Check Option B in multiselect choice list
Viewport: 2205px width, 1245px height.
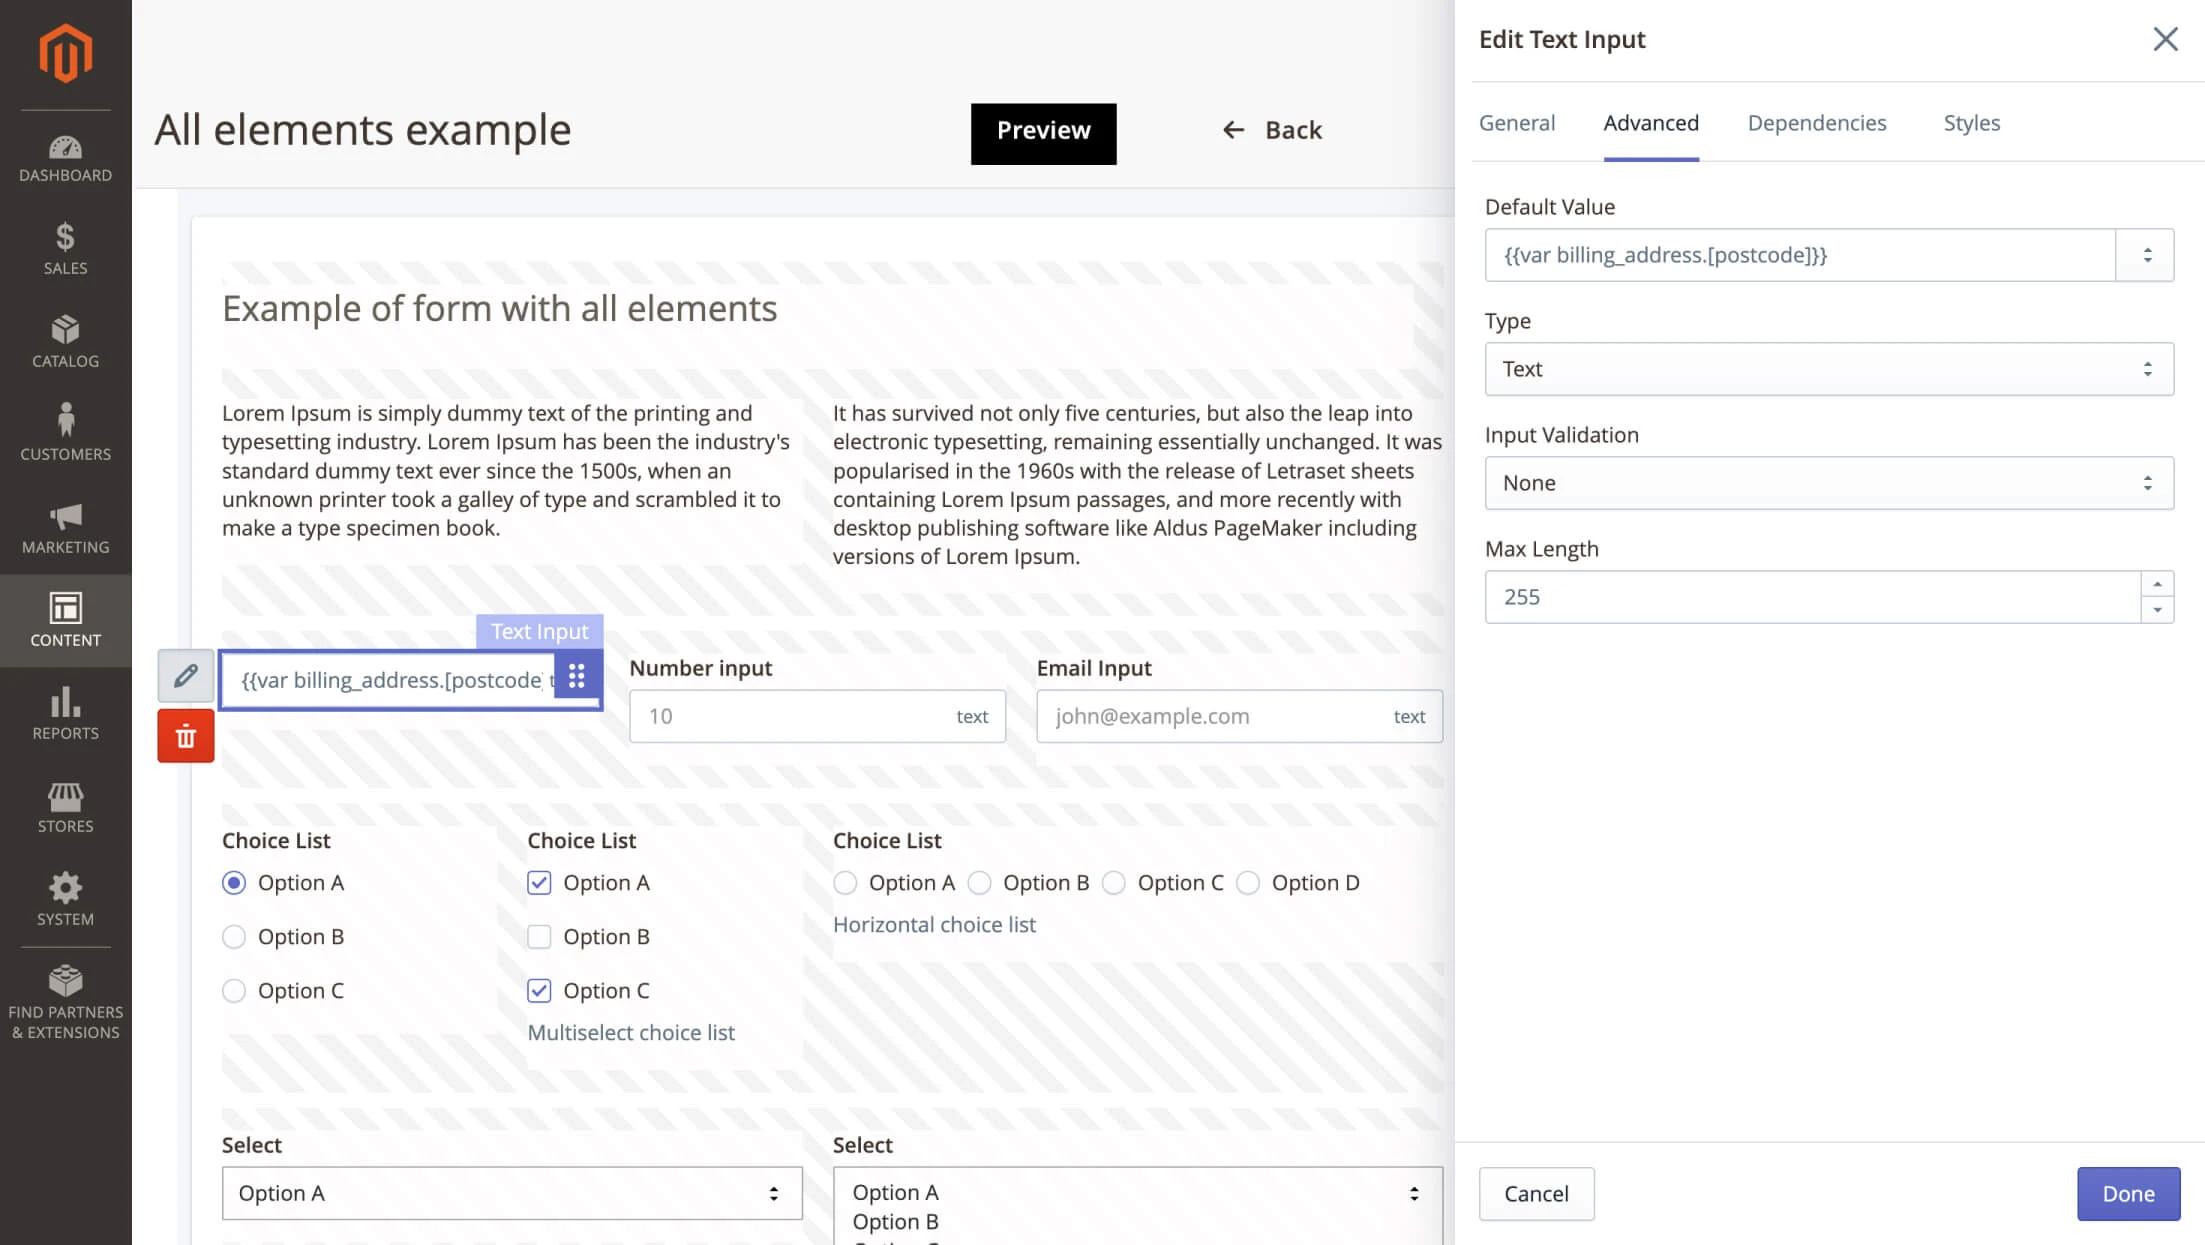point(539,936)
